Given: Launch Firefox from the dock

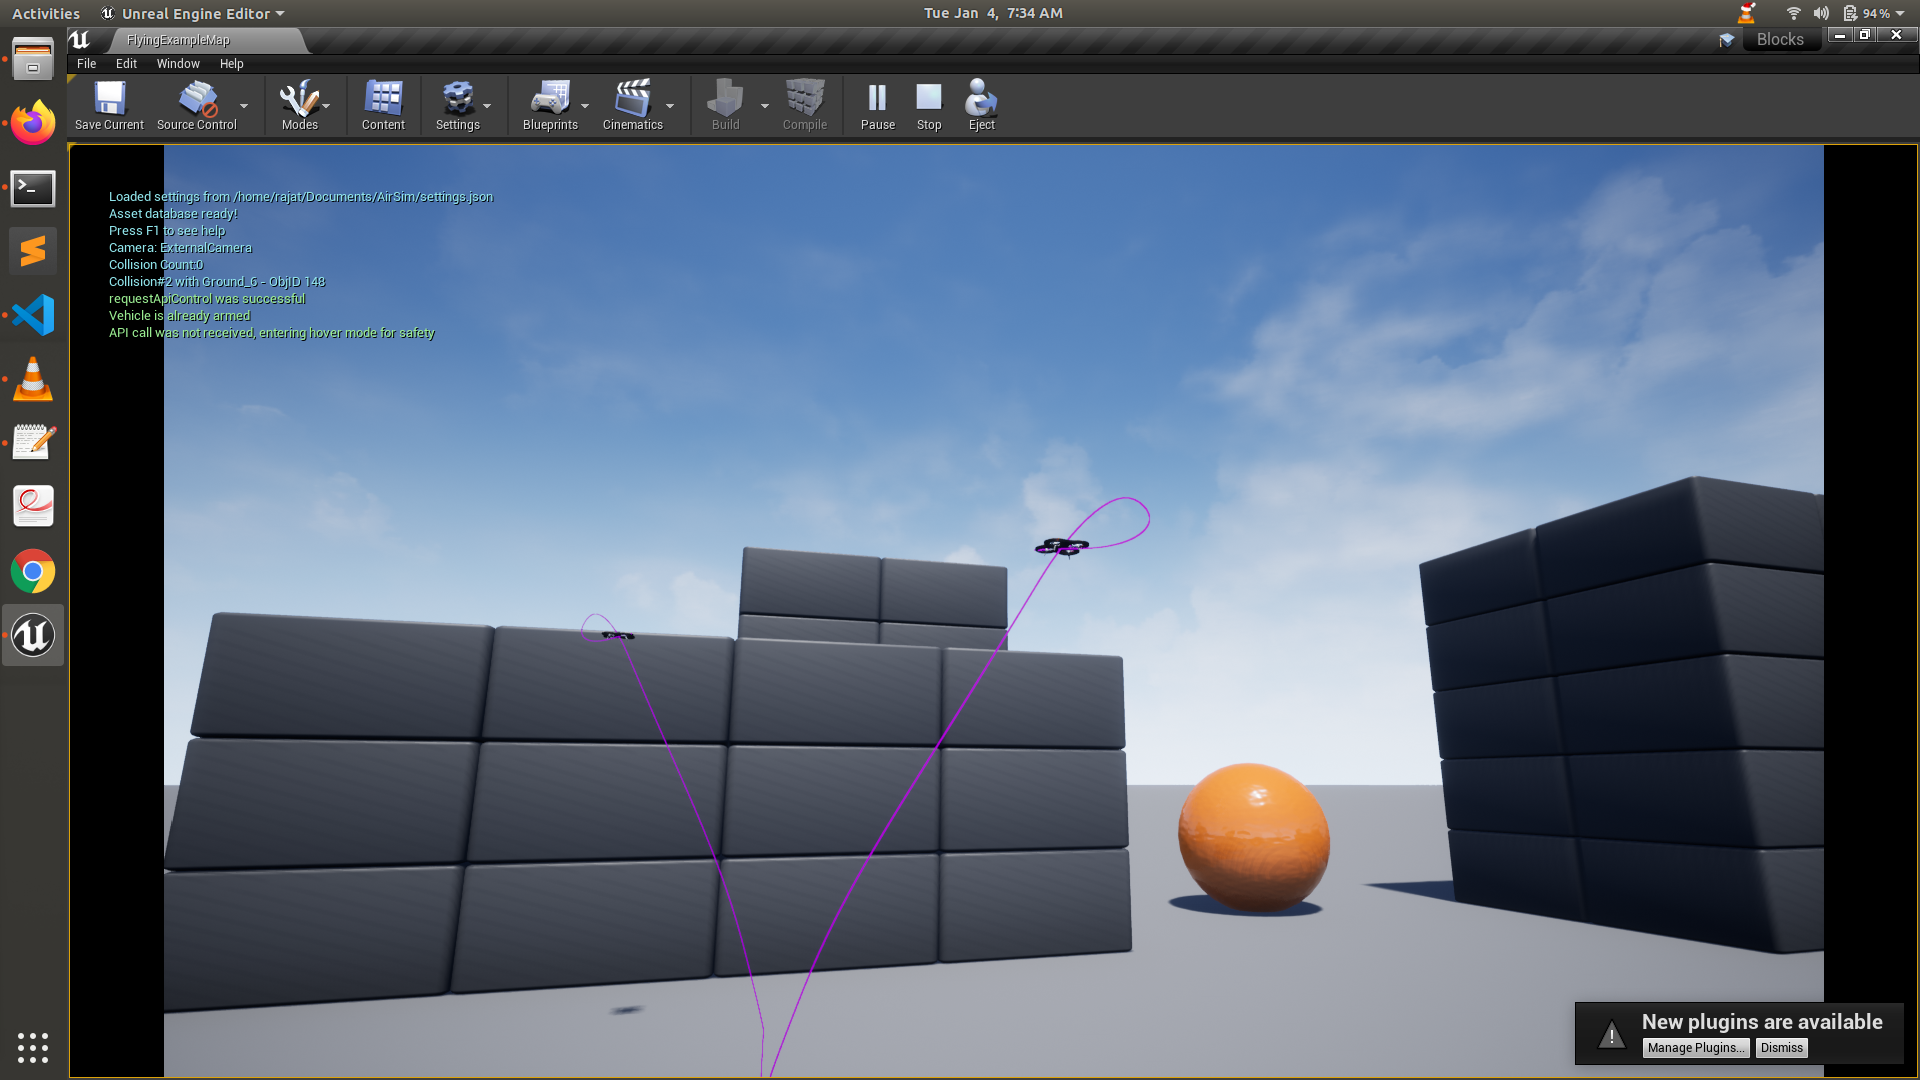Looking at the screenshot, I should [x=33, y=124].
